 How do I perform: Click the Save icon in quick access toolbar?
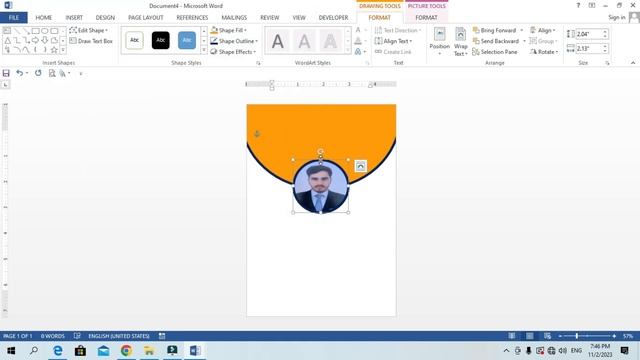coord(6,73)
